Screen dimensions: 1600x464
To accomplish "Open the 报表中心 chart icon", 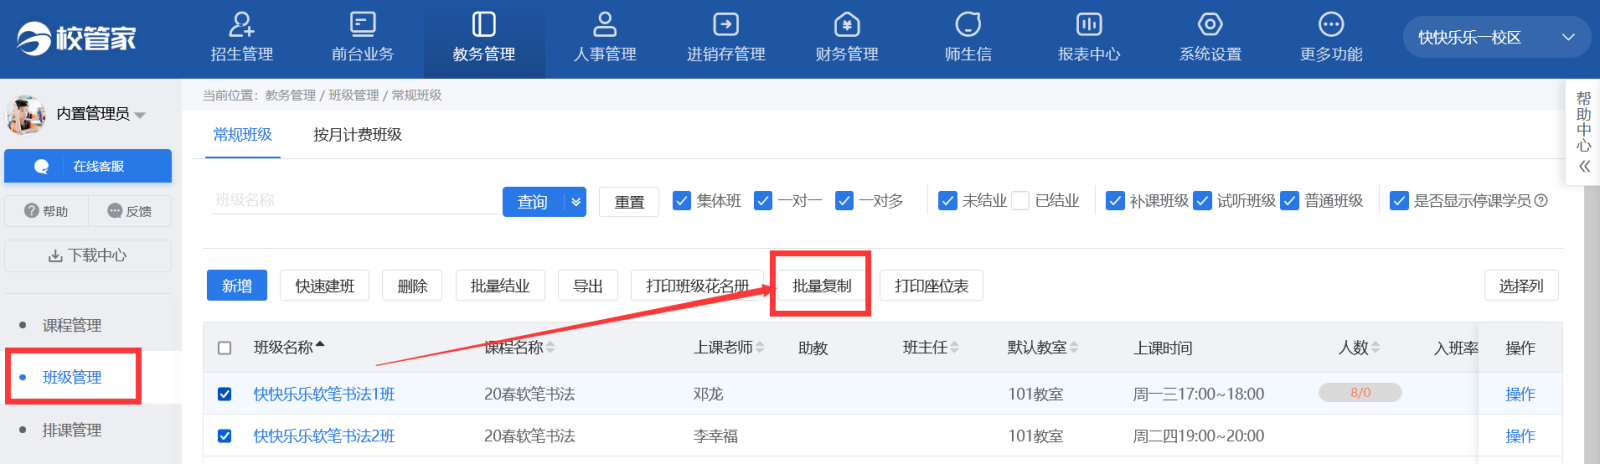I will pyautogui.click(x=1088, y=25).
